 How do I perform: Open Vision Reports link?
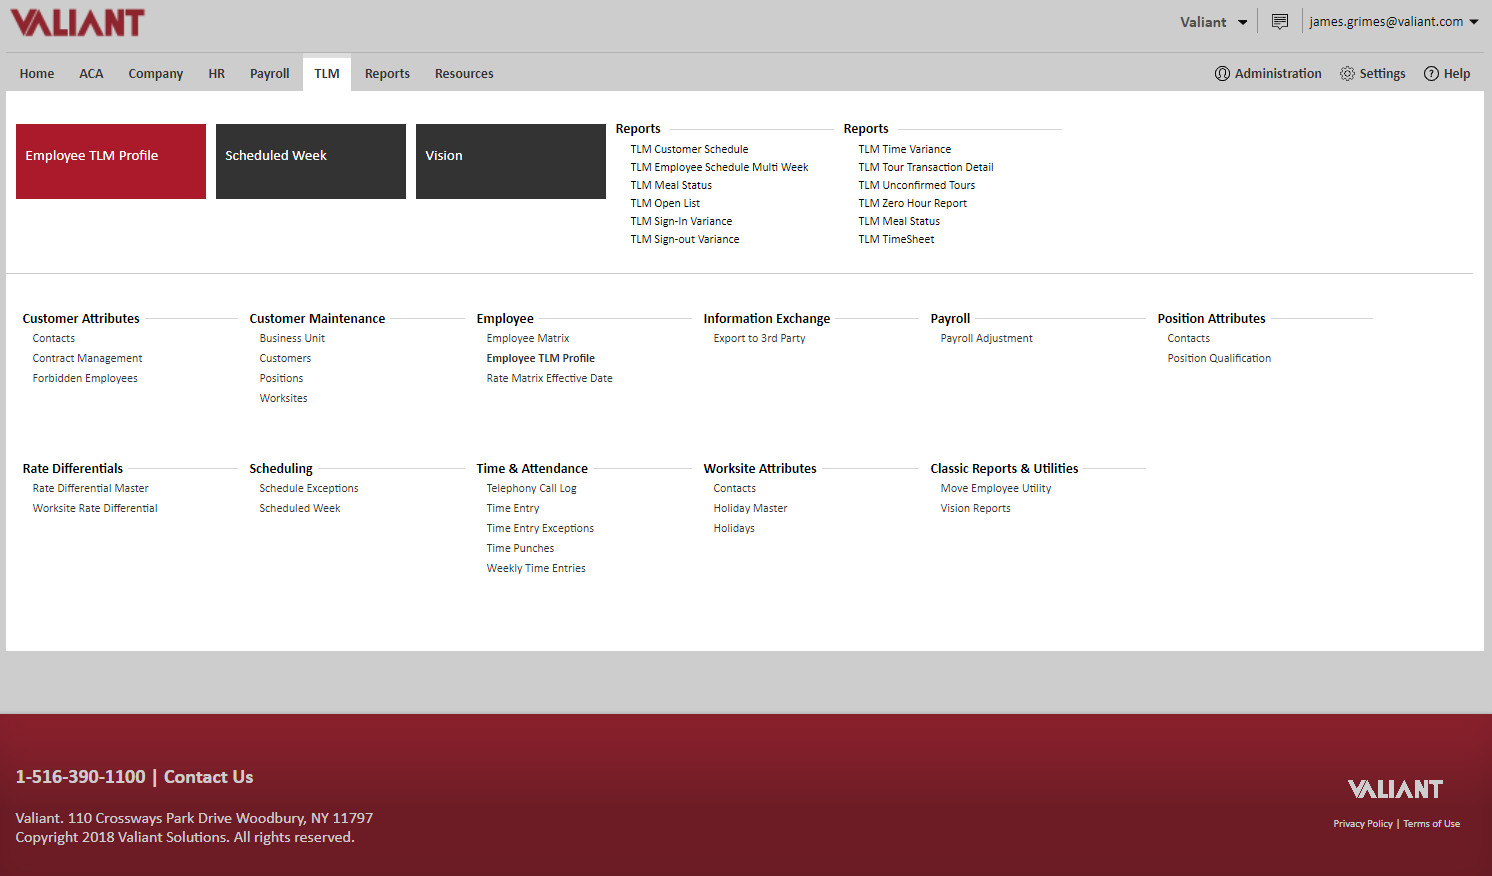pyautogui.click(x=975, y=508)
